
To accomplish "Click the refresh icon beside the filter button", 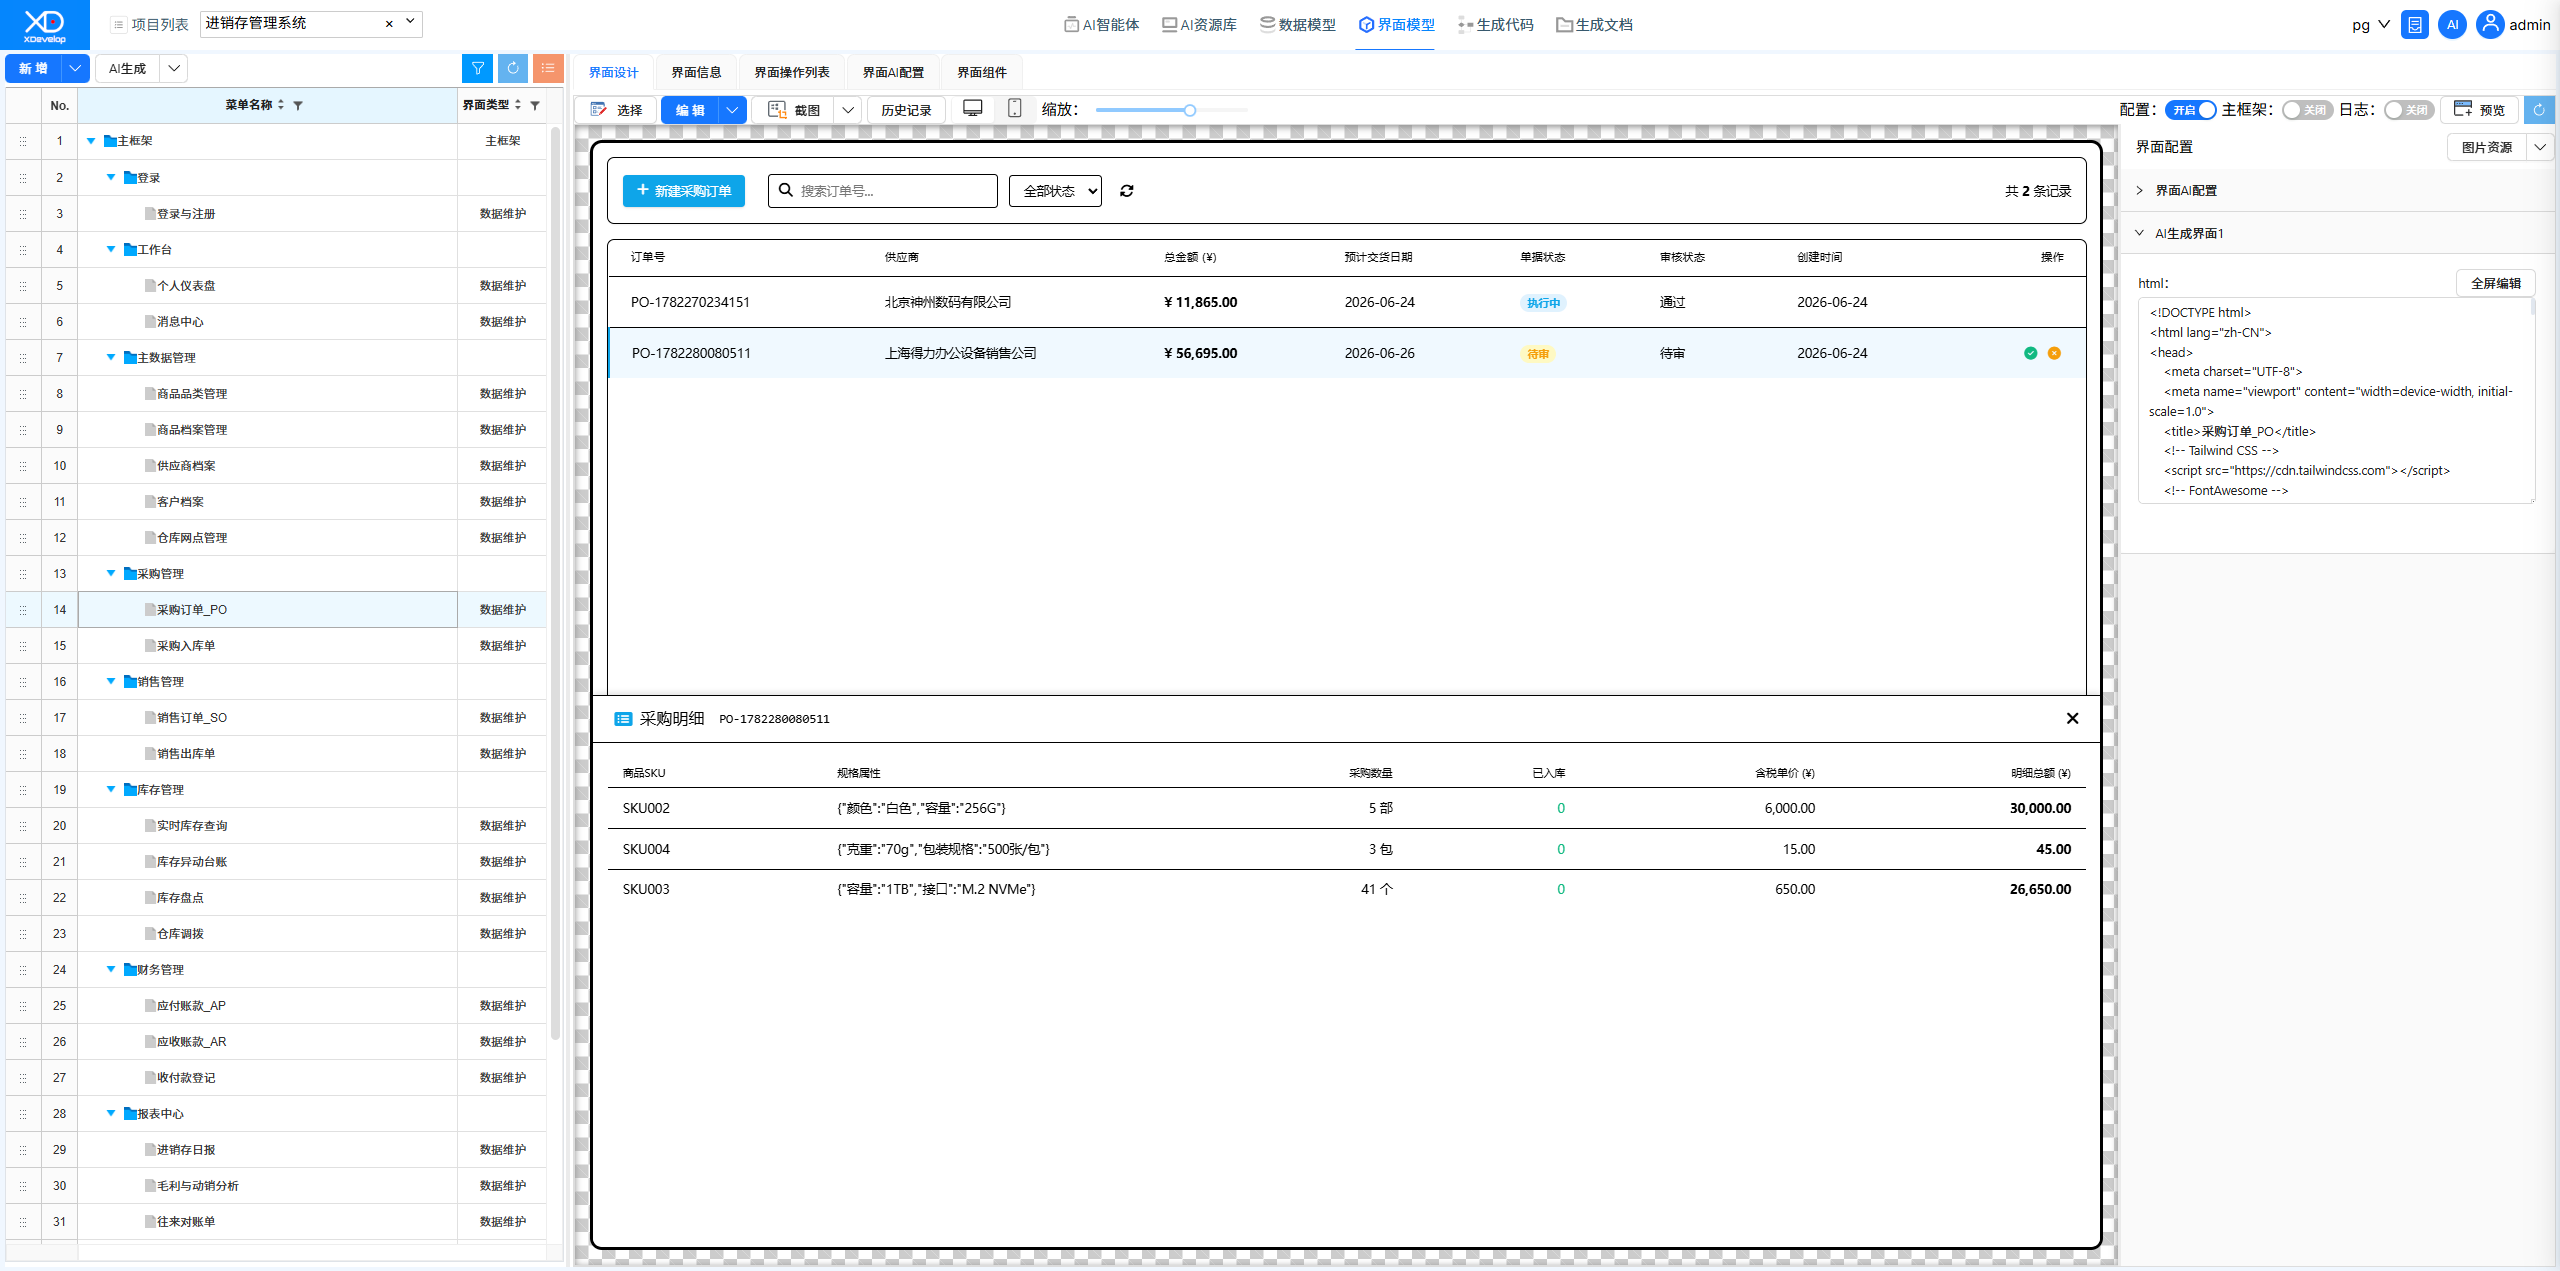I will 513,68.
